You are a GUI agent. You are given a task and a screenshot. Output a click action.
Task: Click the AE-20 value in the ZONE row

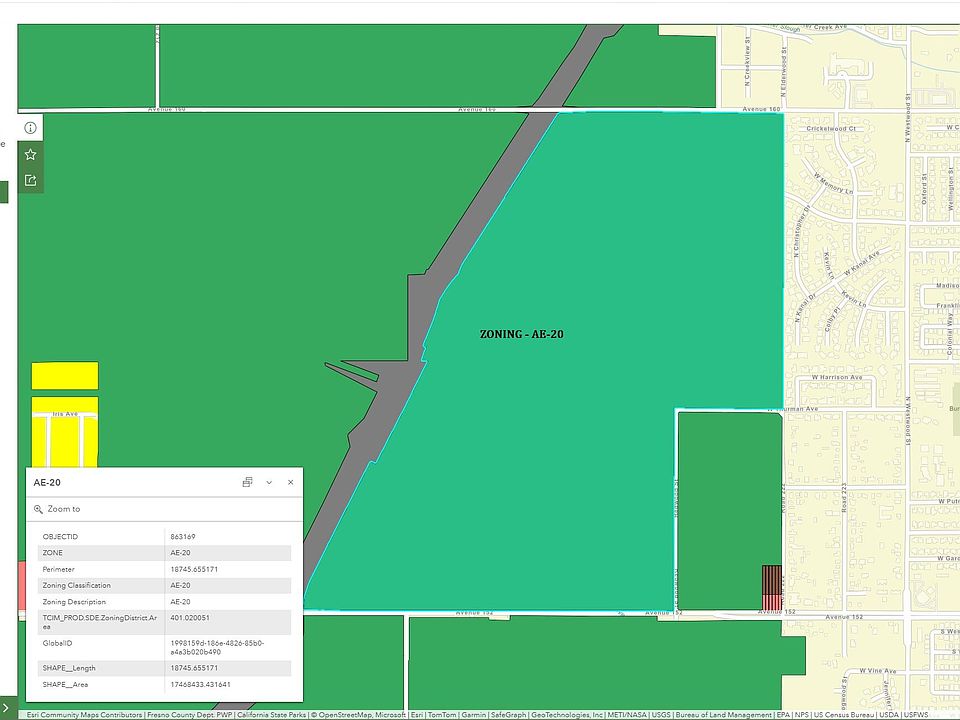point(180,553)
